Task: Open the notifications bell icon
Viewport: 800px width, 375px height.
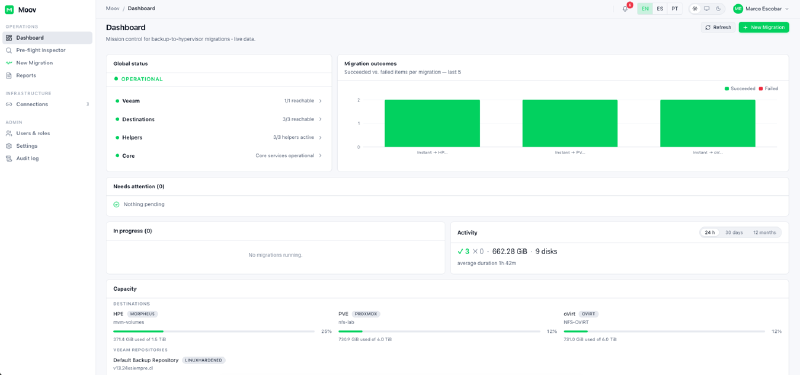Action: [625, 9]
